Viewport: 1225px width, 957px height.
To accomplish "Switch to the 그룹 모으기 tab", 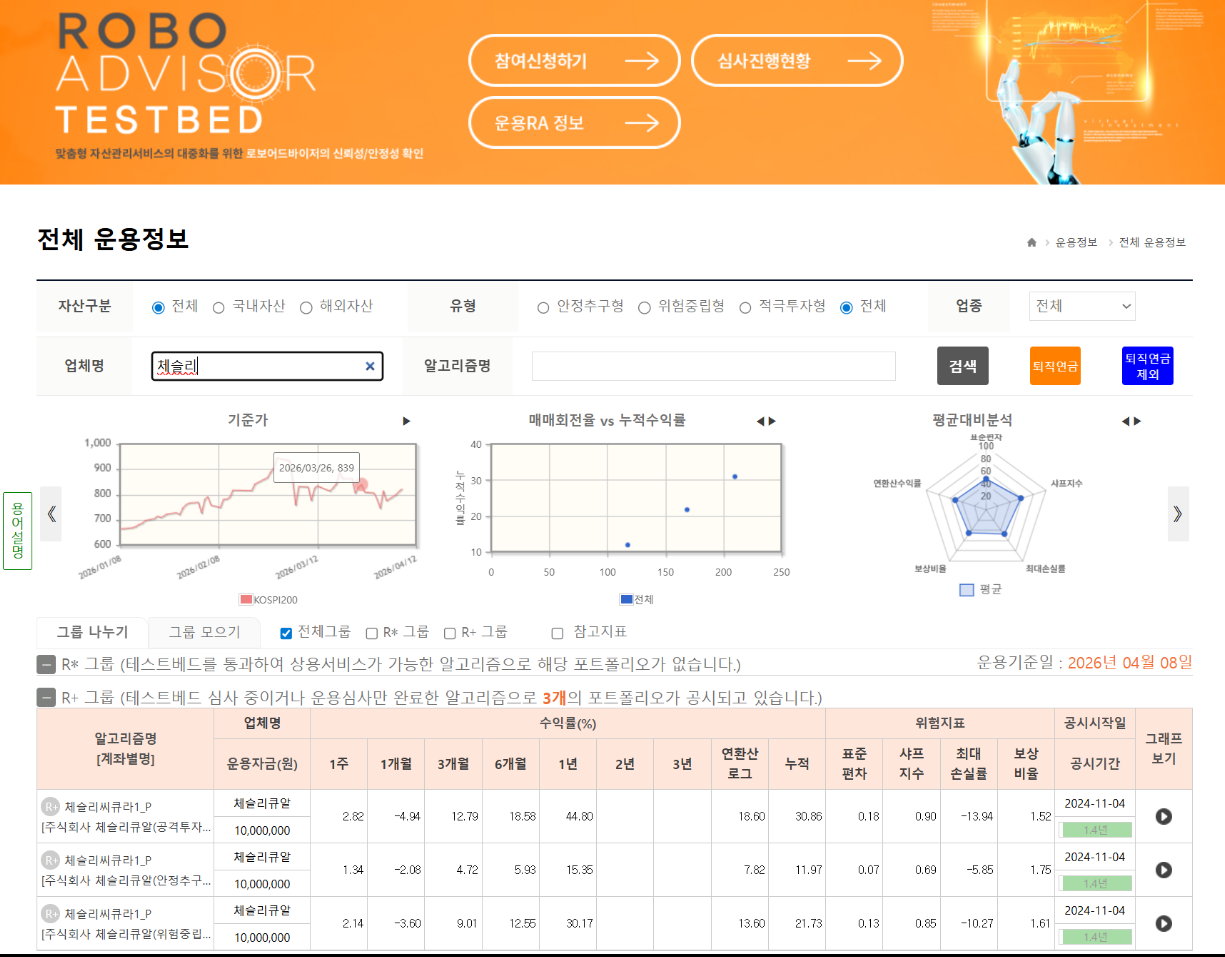I will (x=204, y=632).
